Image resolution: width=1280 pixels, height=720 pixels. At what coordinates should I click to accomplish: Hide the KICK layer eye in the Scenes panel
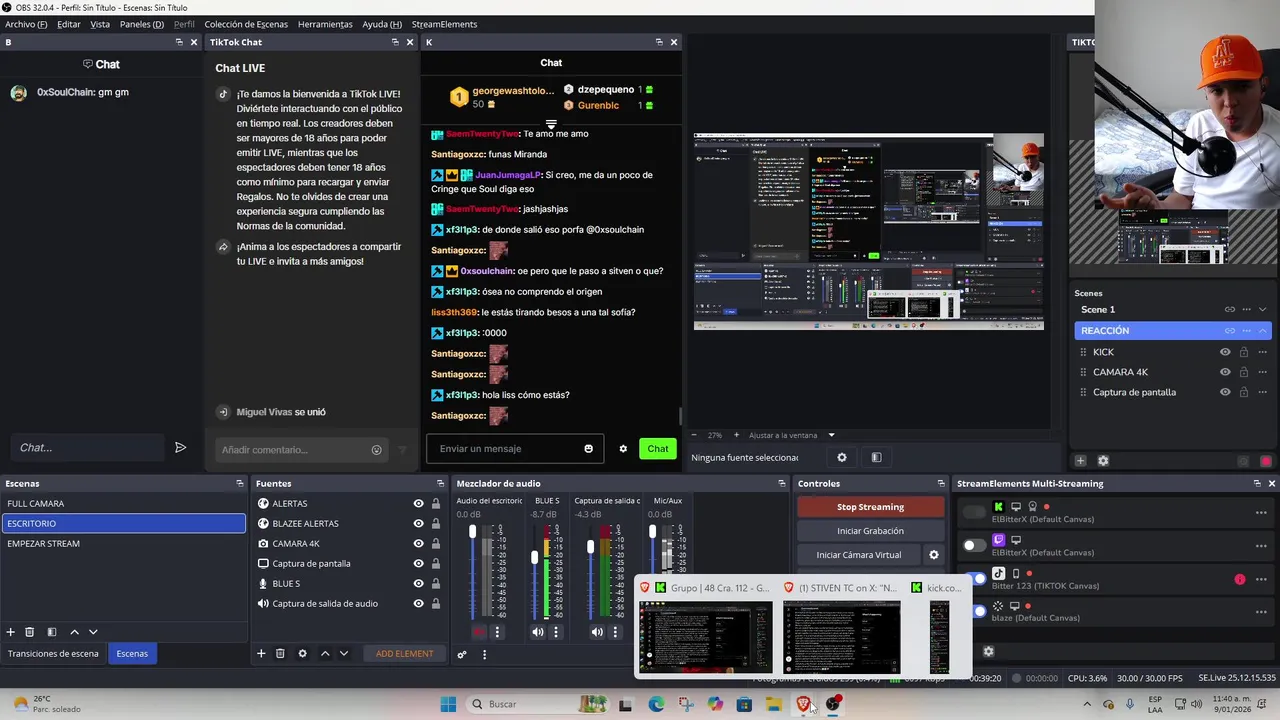(1225, 352)
